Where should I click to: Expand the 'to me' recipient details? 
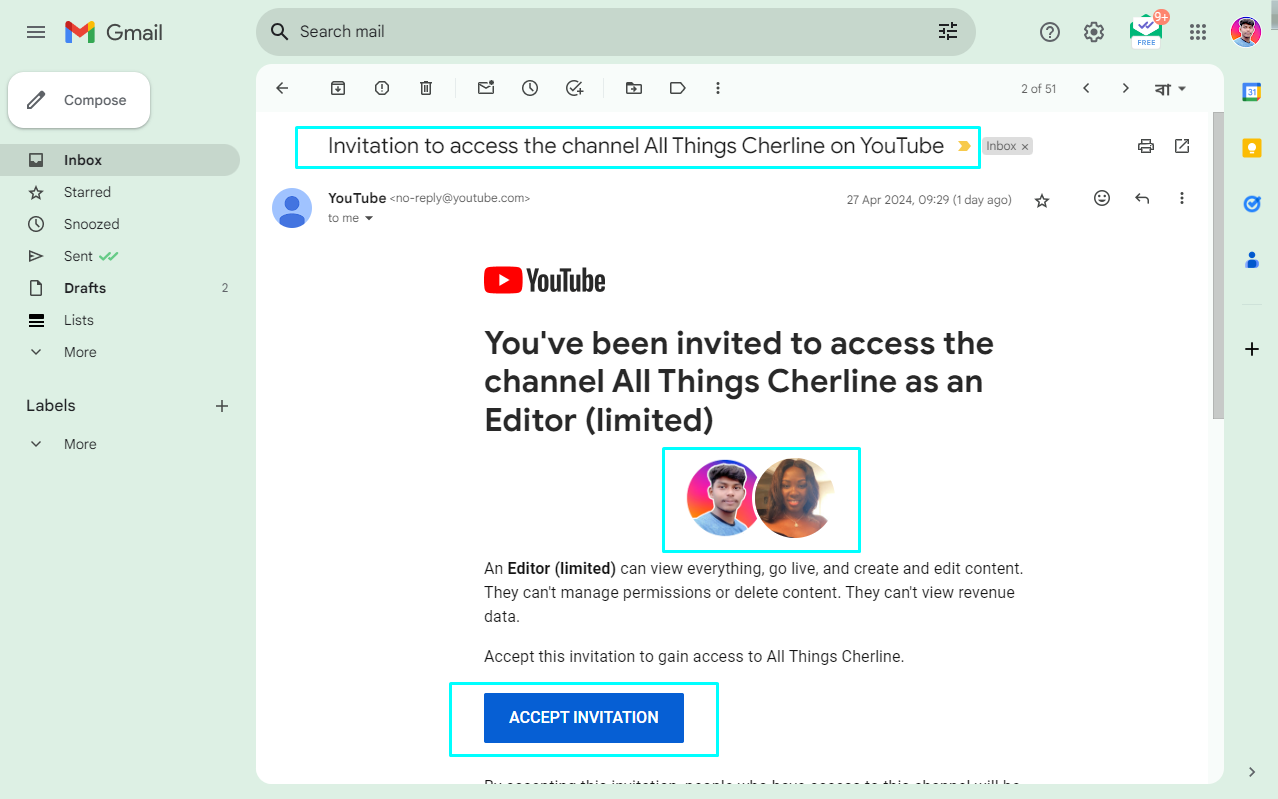(x=368, y=218)
